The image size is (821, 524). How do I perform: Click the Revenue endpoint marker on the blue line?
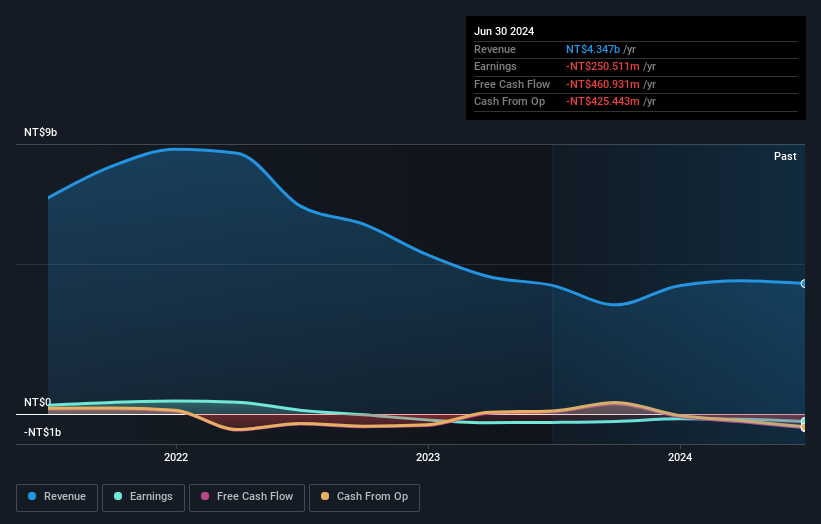point(804,284)
